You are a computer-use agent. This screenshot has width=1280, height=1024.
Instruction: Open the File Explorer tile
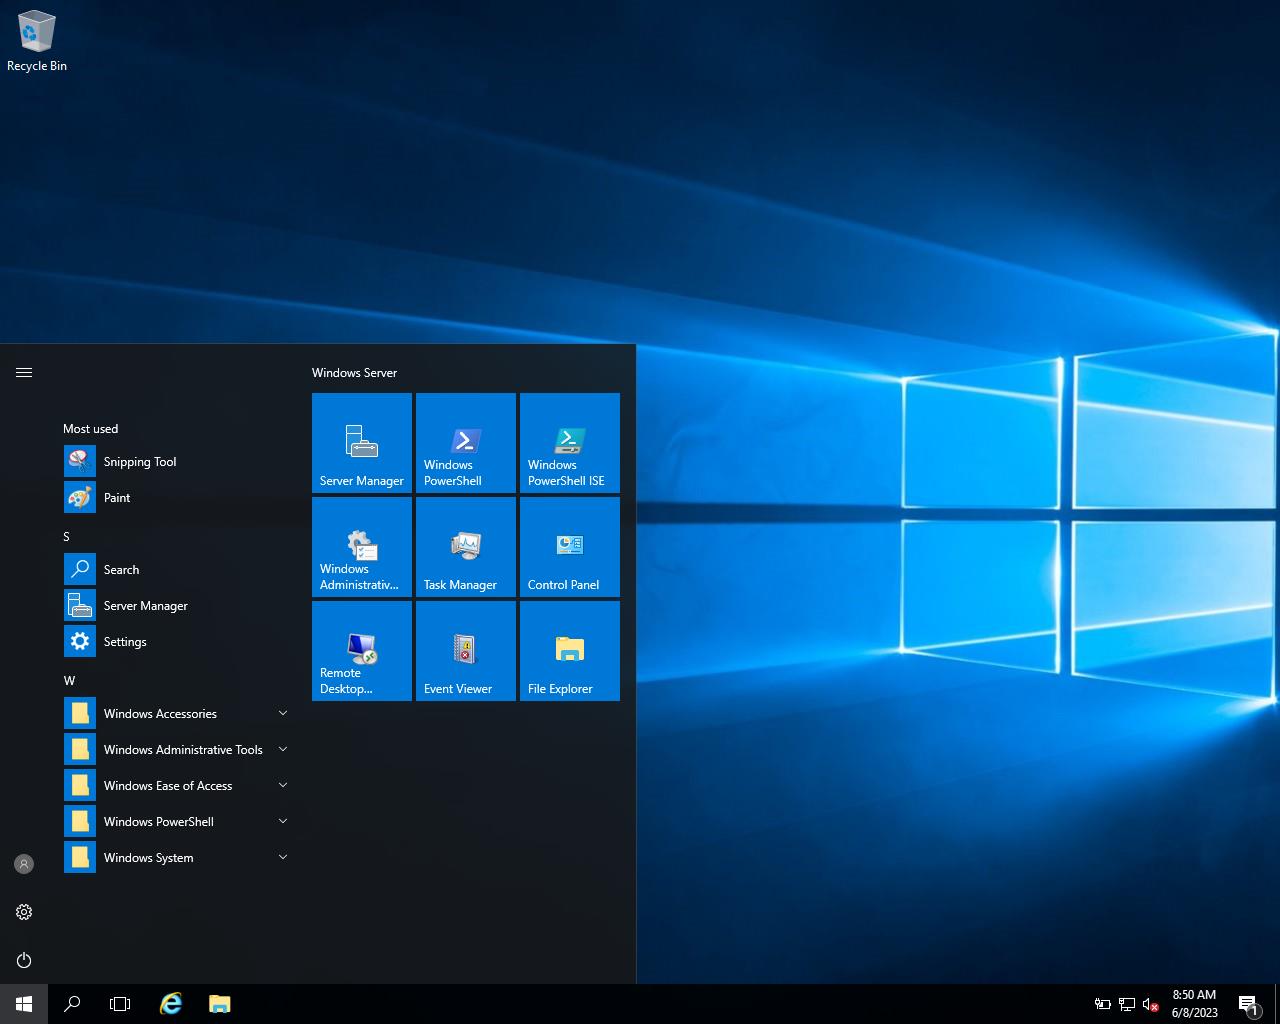coord(570,651)
